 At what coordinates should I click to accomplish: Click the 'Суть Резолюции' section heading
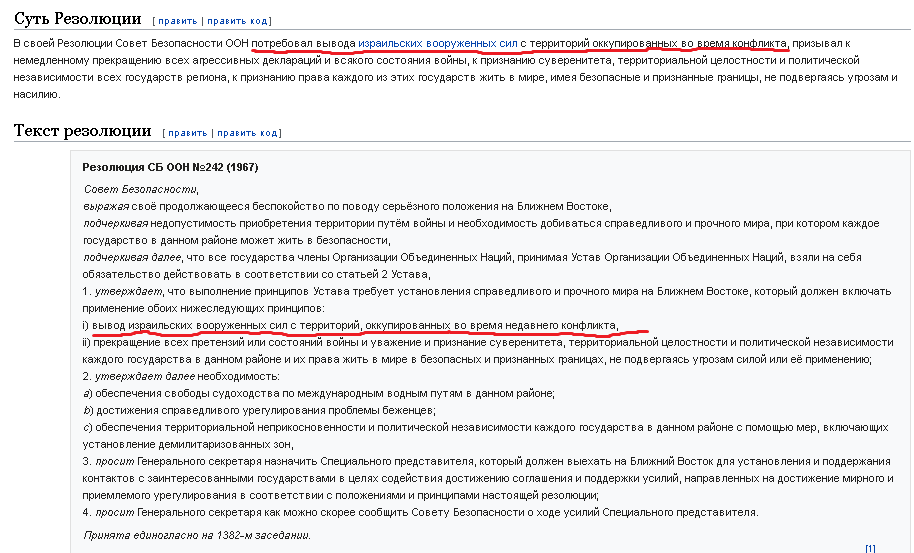(78, 19)
